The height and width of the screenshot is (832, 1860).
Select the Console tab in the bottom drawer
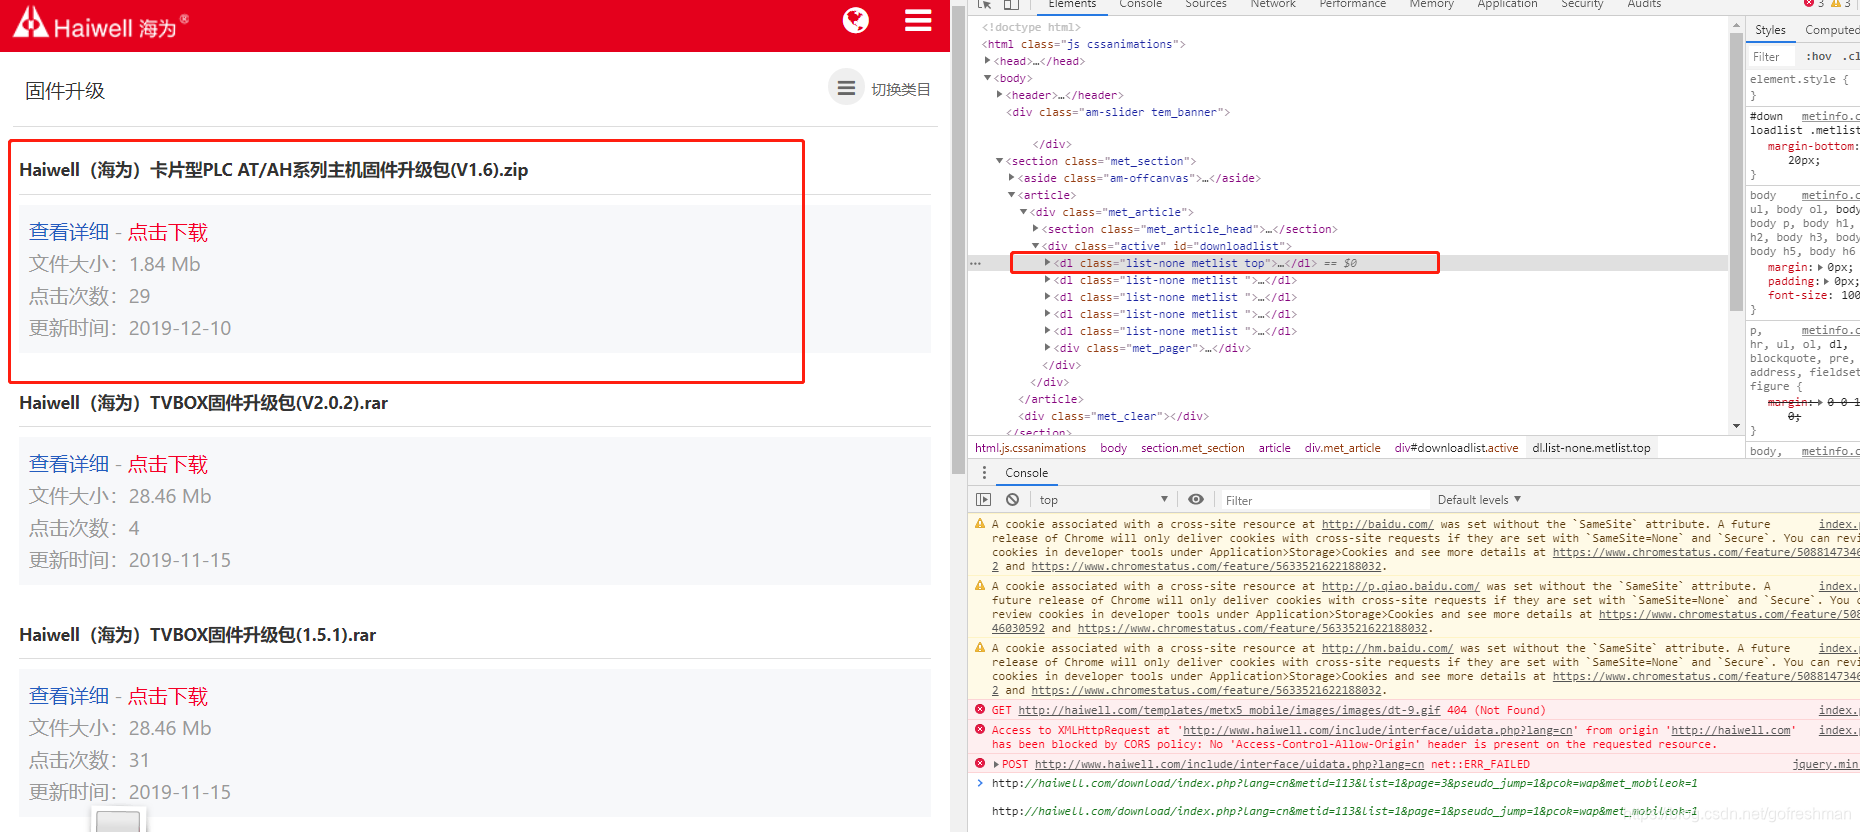[1027, 473]
